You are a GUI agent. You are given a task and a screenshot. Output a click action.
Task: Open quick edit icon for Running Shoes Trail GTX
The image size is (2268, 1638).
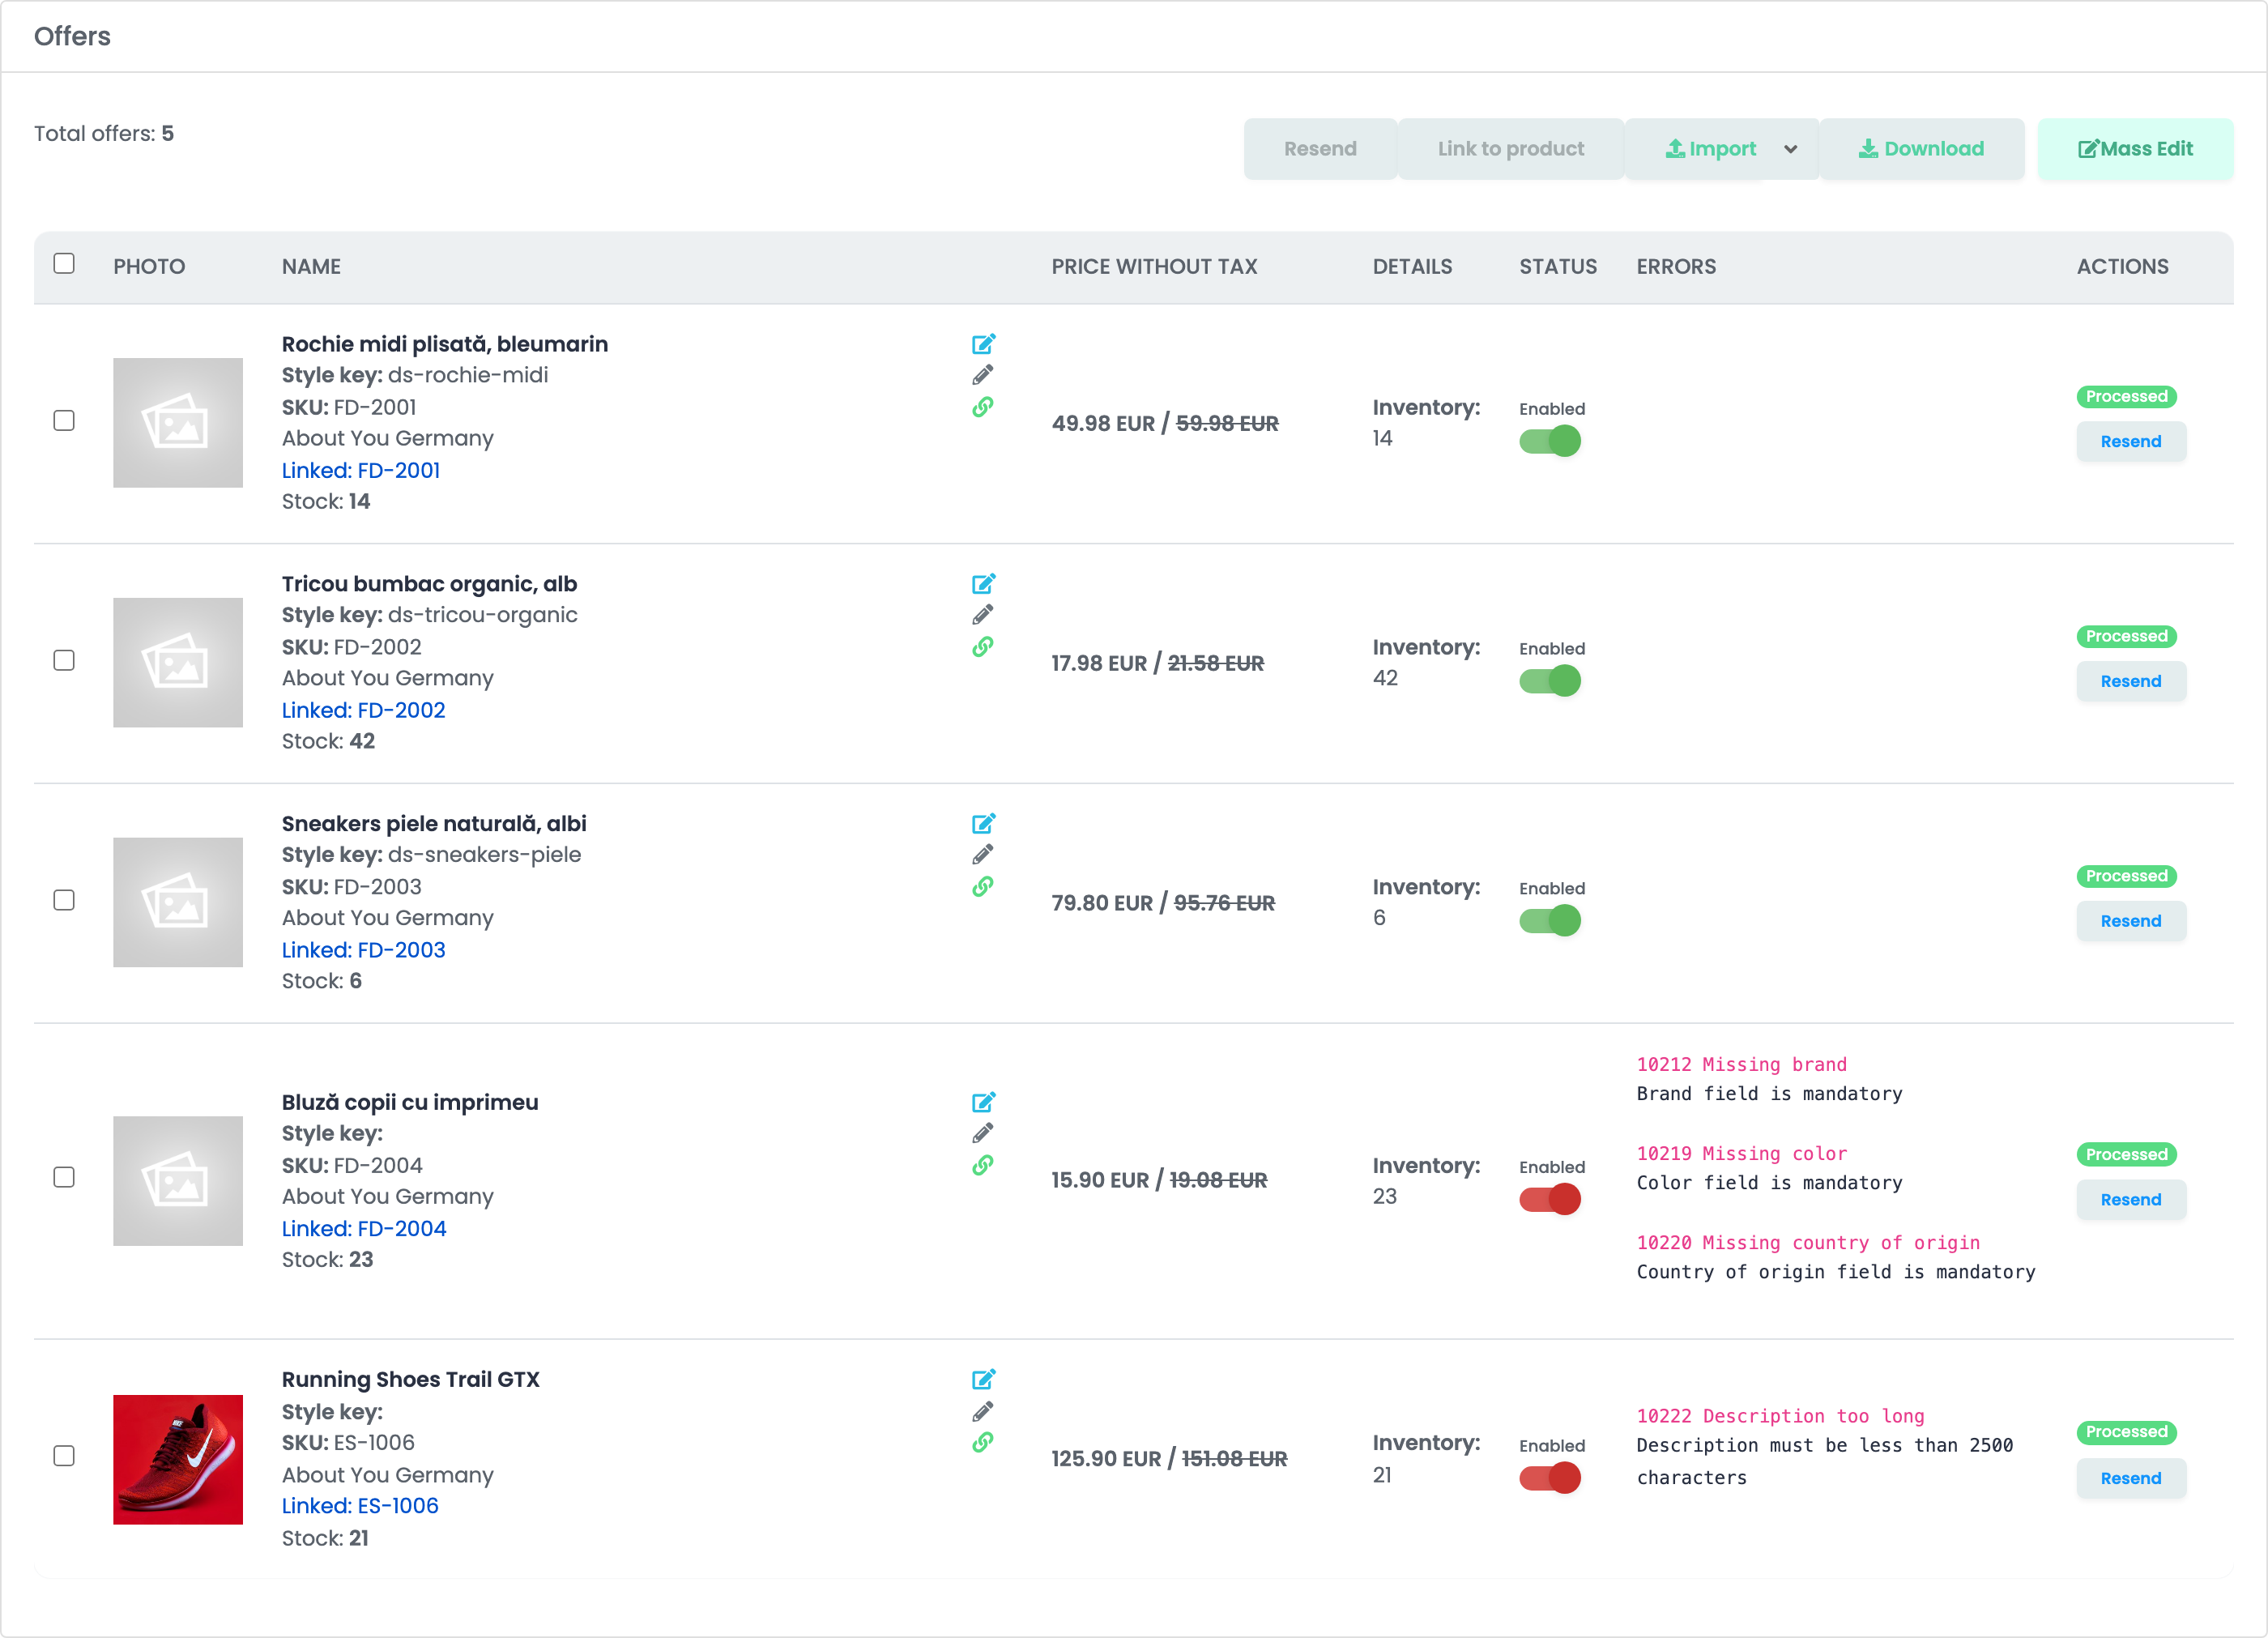(x=983, y=1380)
